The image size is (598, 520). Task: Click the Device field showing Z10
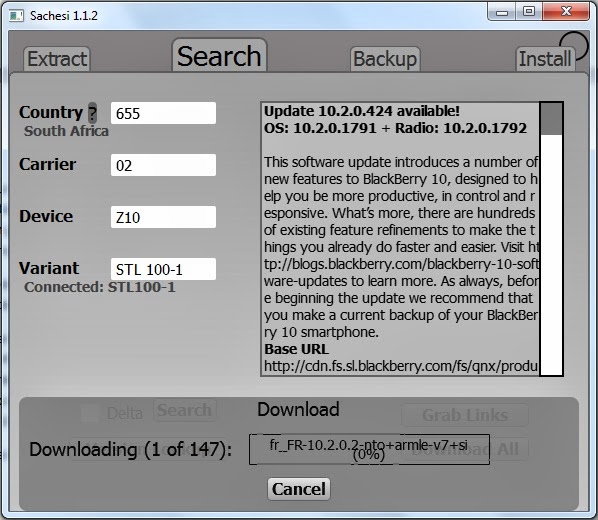tap(163, 217)
